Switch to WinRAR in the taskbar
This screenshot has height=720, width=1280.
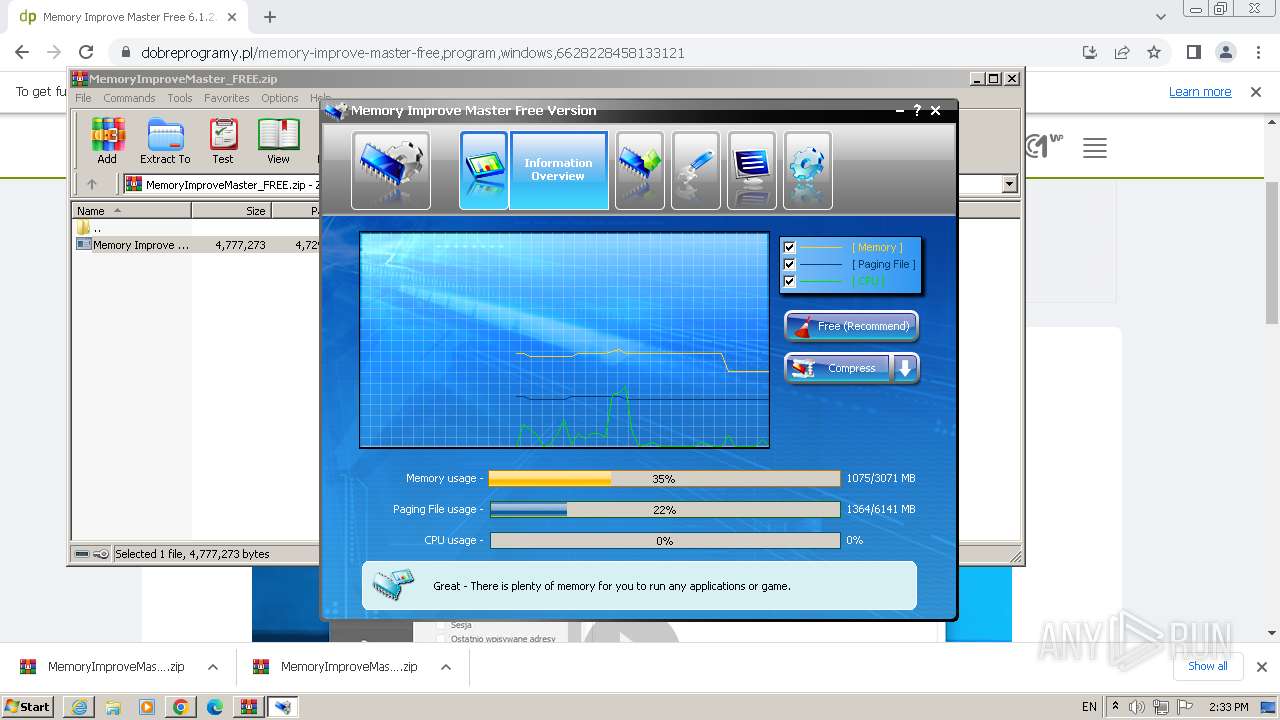(249, 707)
